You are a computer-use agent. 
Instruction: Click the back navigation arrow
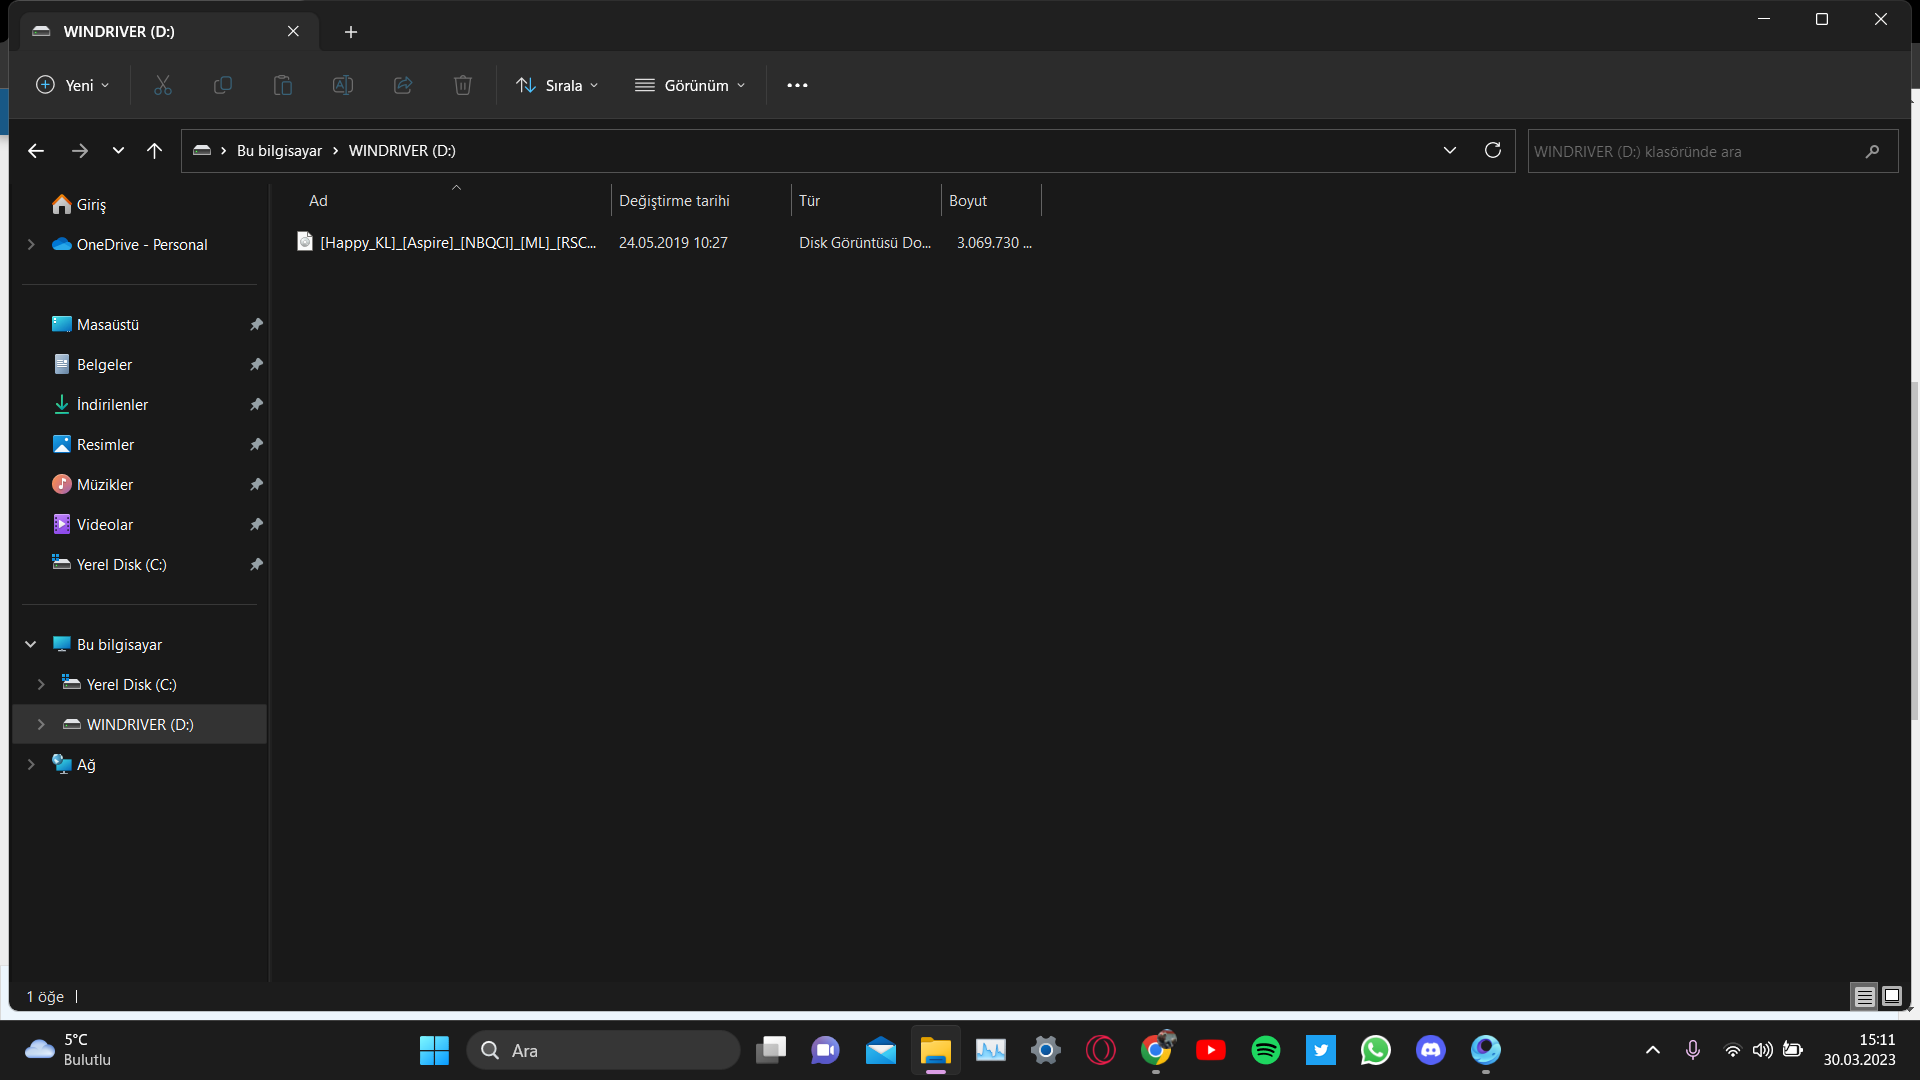pyautogui.click(x=36, y=151)
